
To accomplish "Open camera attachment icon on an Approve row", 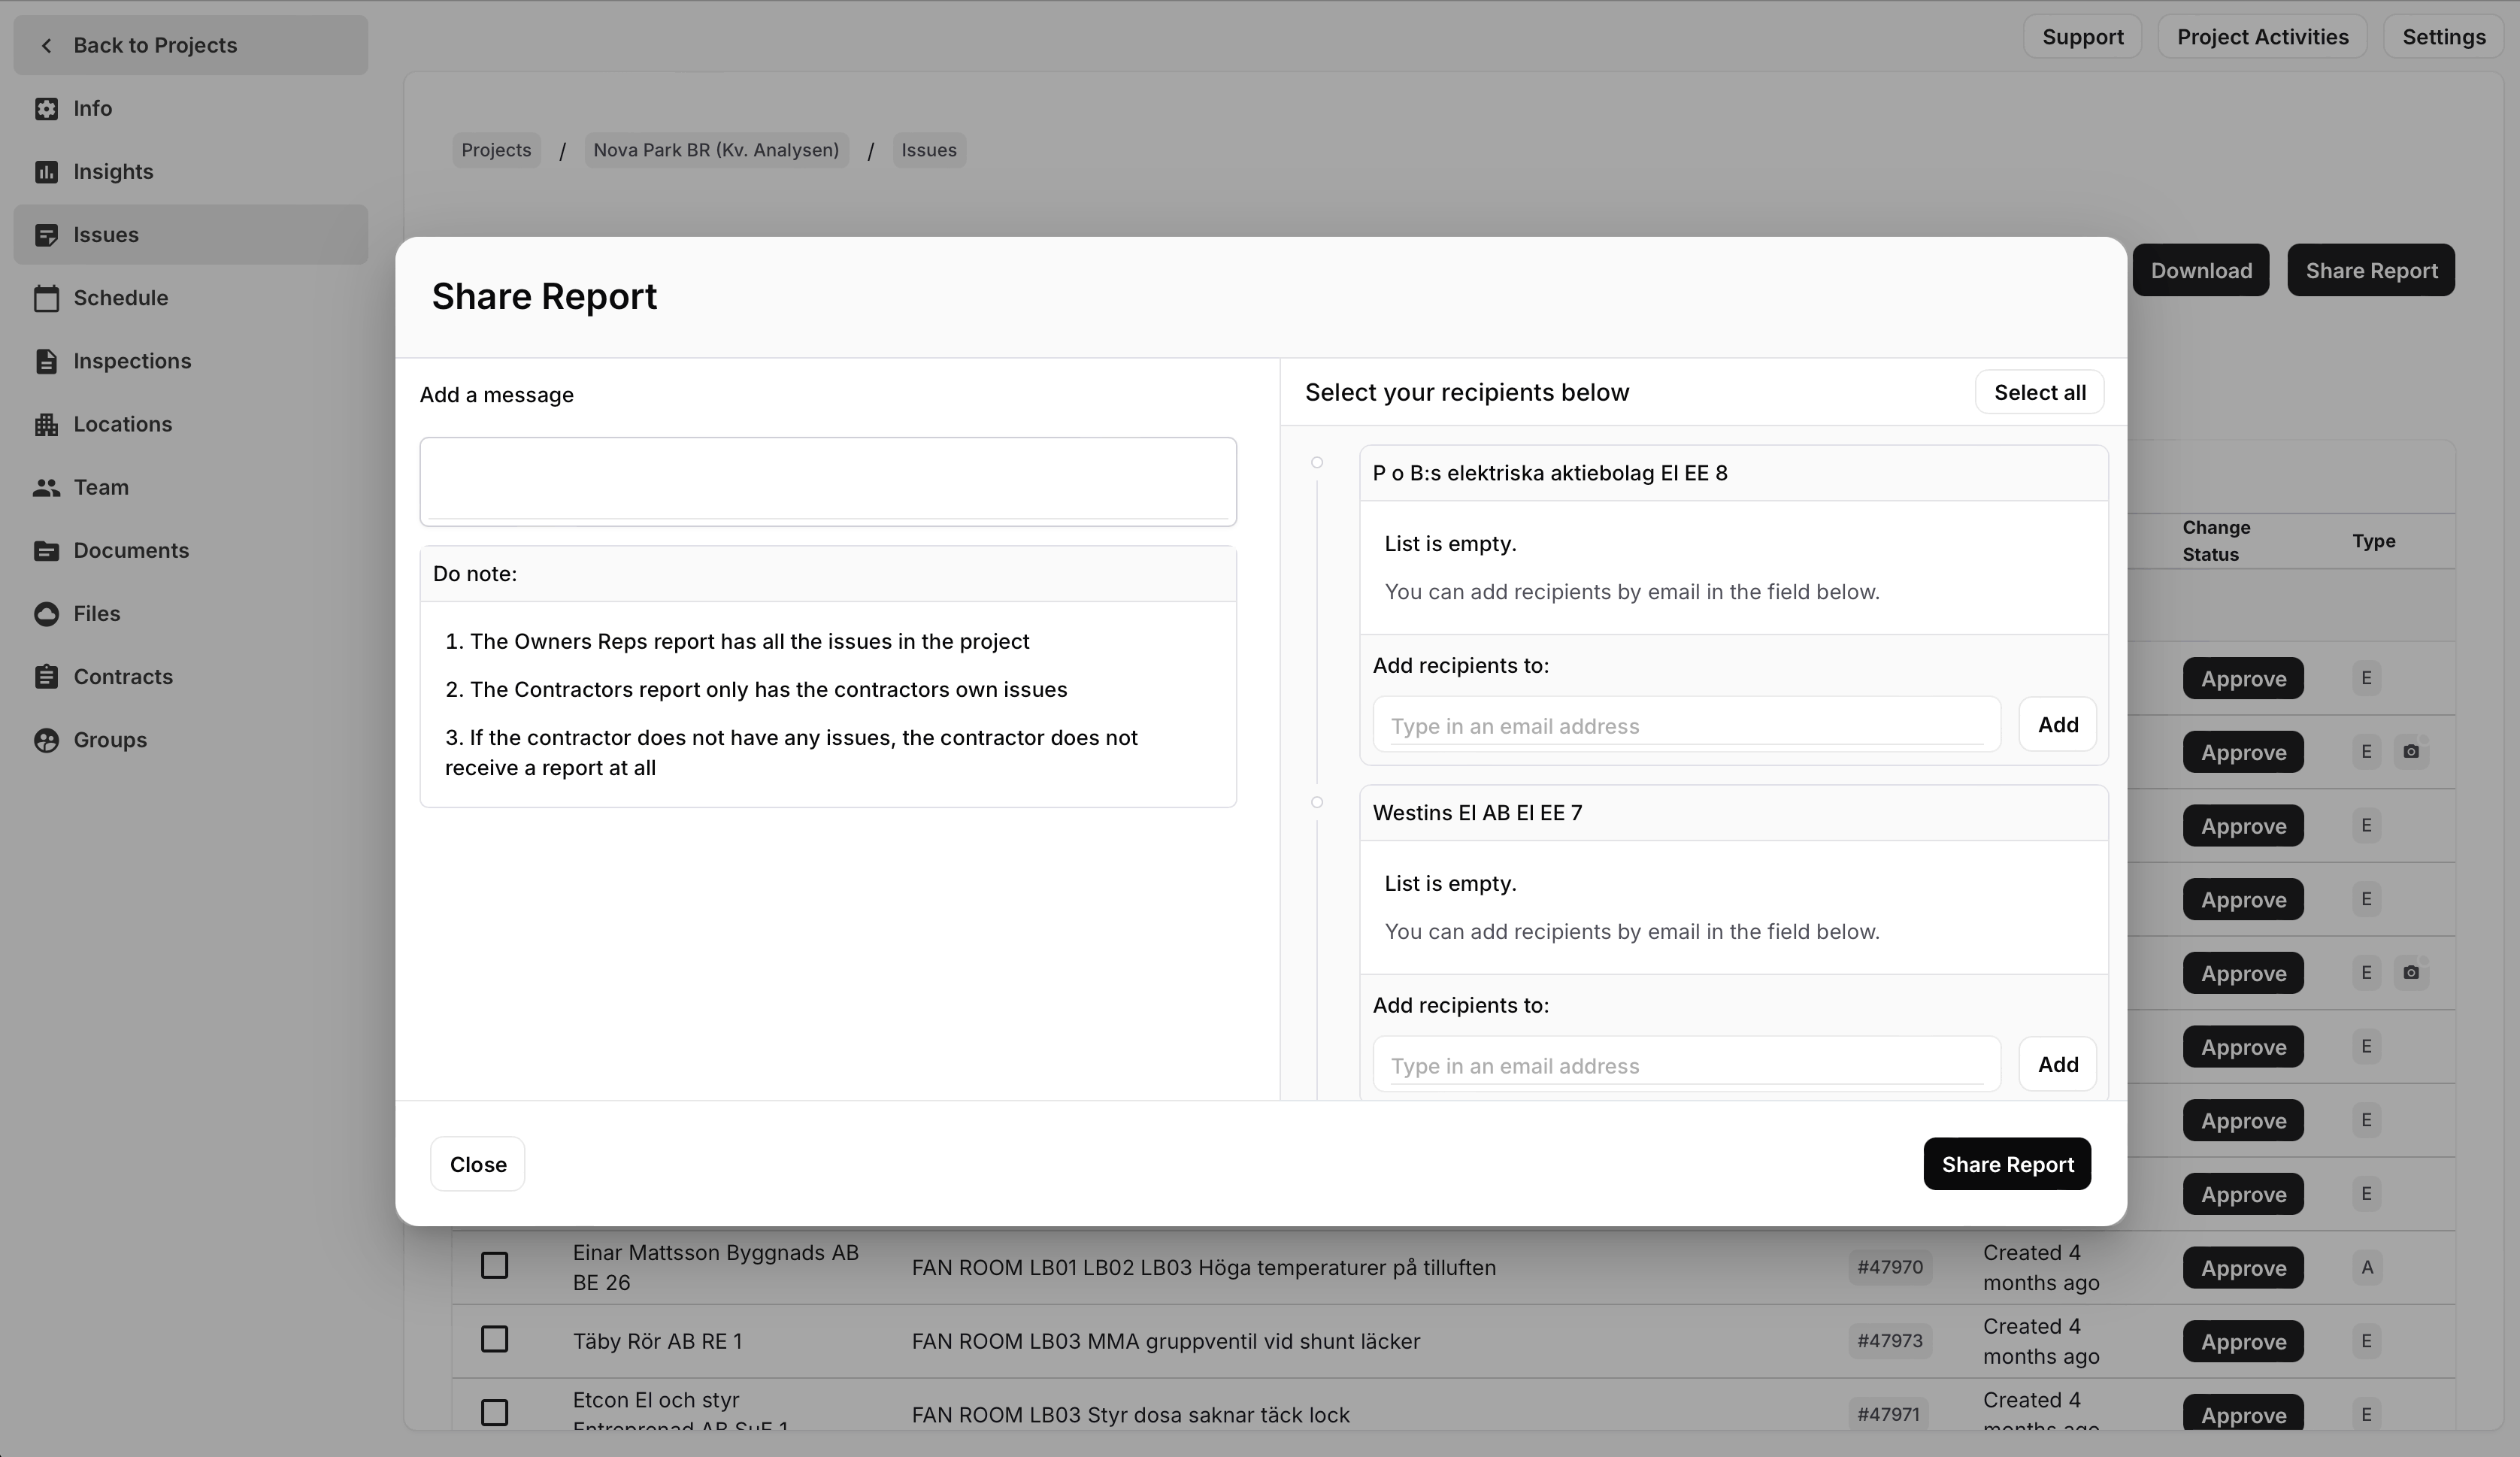I will (x=2412, y=751).
